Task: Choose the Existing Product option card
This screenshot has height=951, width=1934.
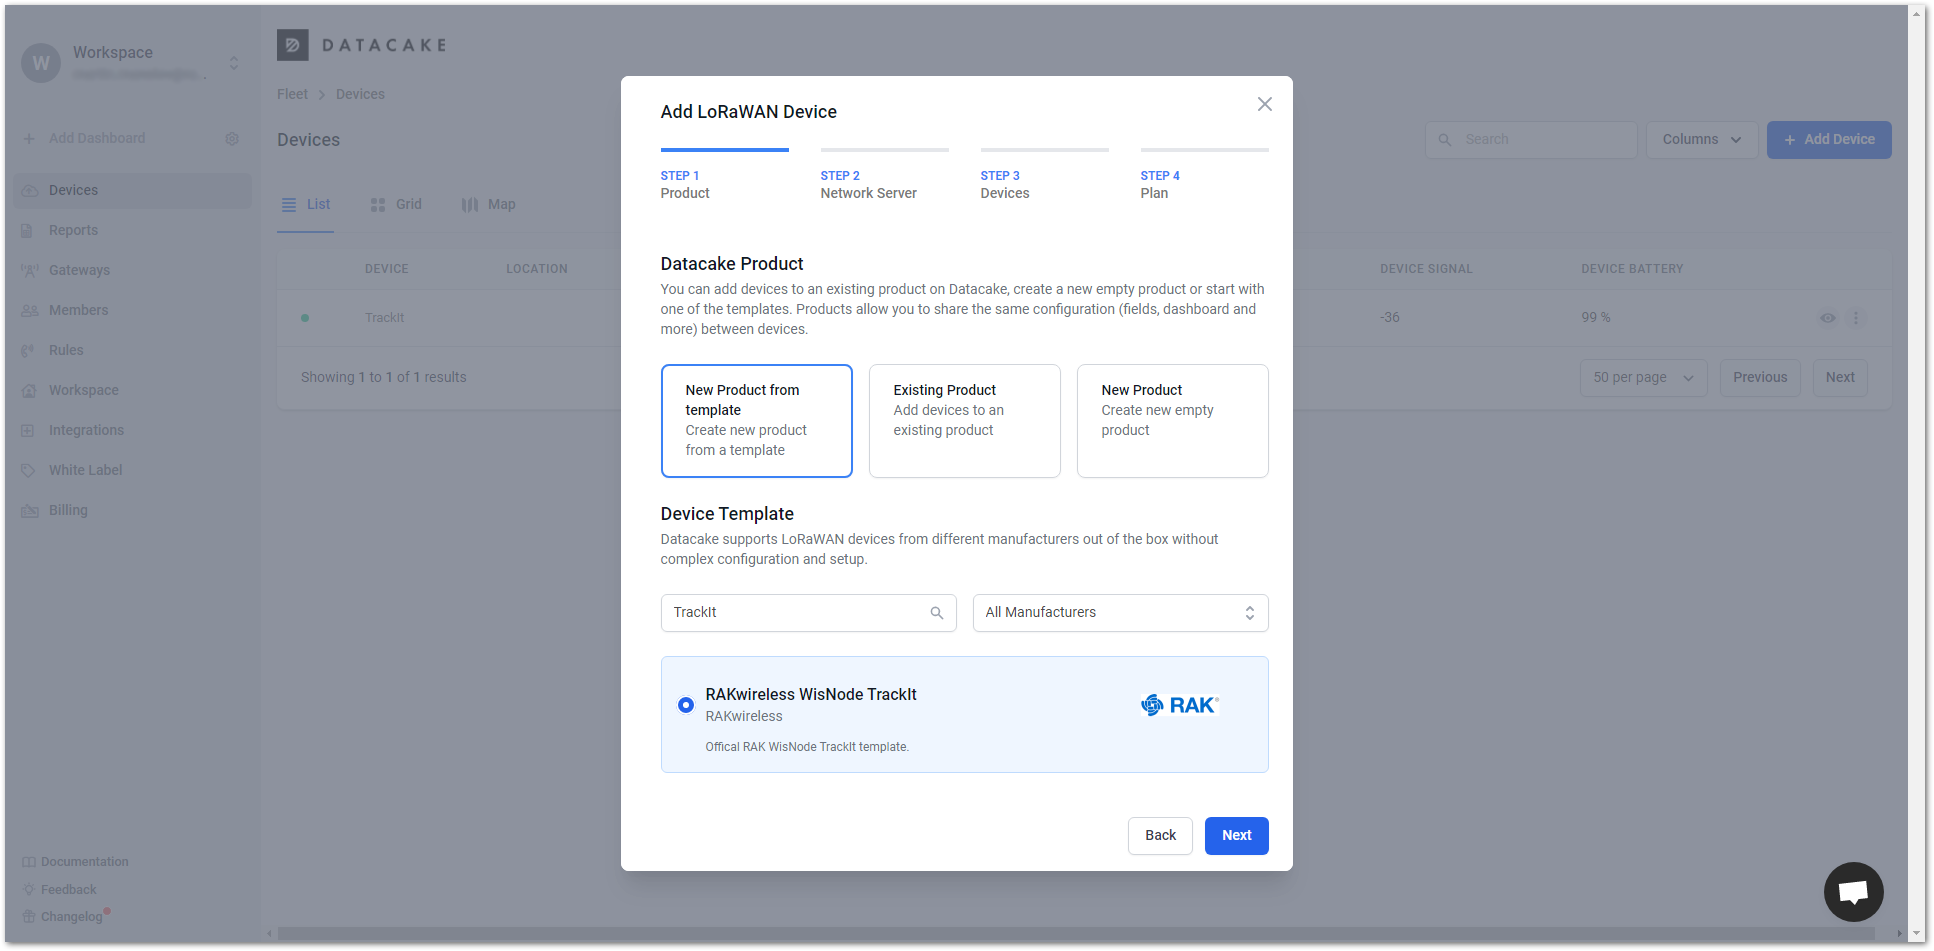Action: coord(964,420)
